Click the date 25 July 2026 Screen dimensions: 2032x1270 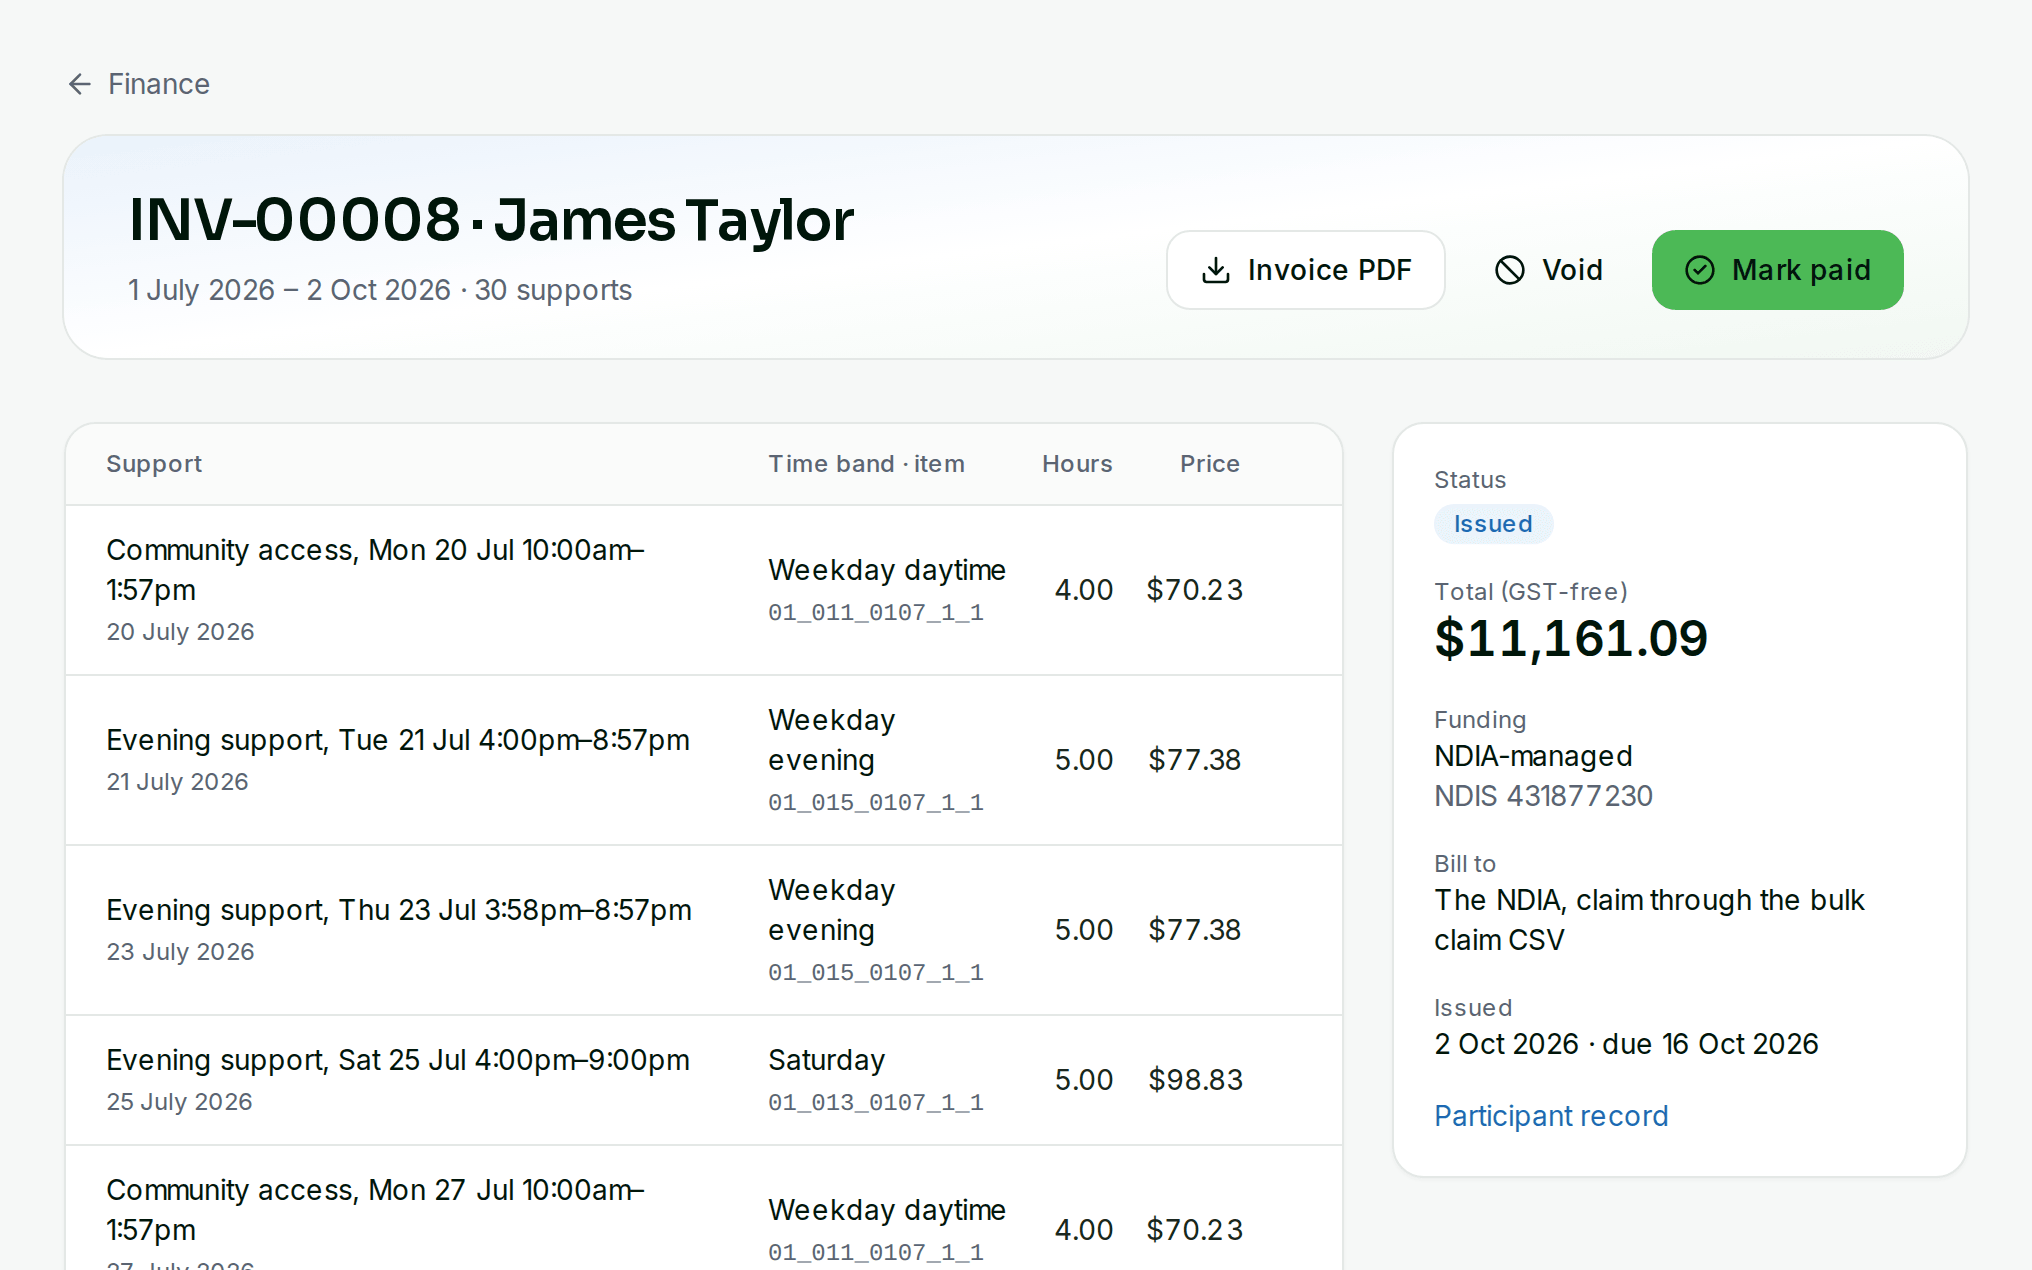pos(179,1102)
